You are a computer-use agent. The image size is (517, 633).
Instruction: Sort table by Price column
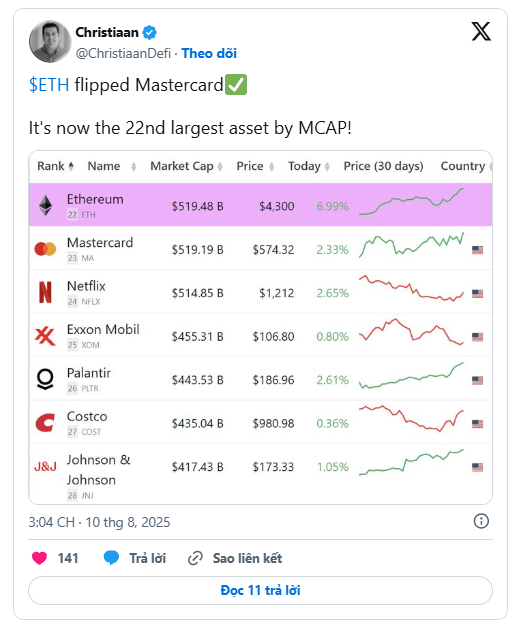(x=255, y=166)
